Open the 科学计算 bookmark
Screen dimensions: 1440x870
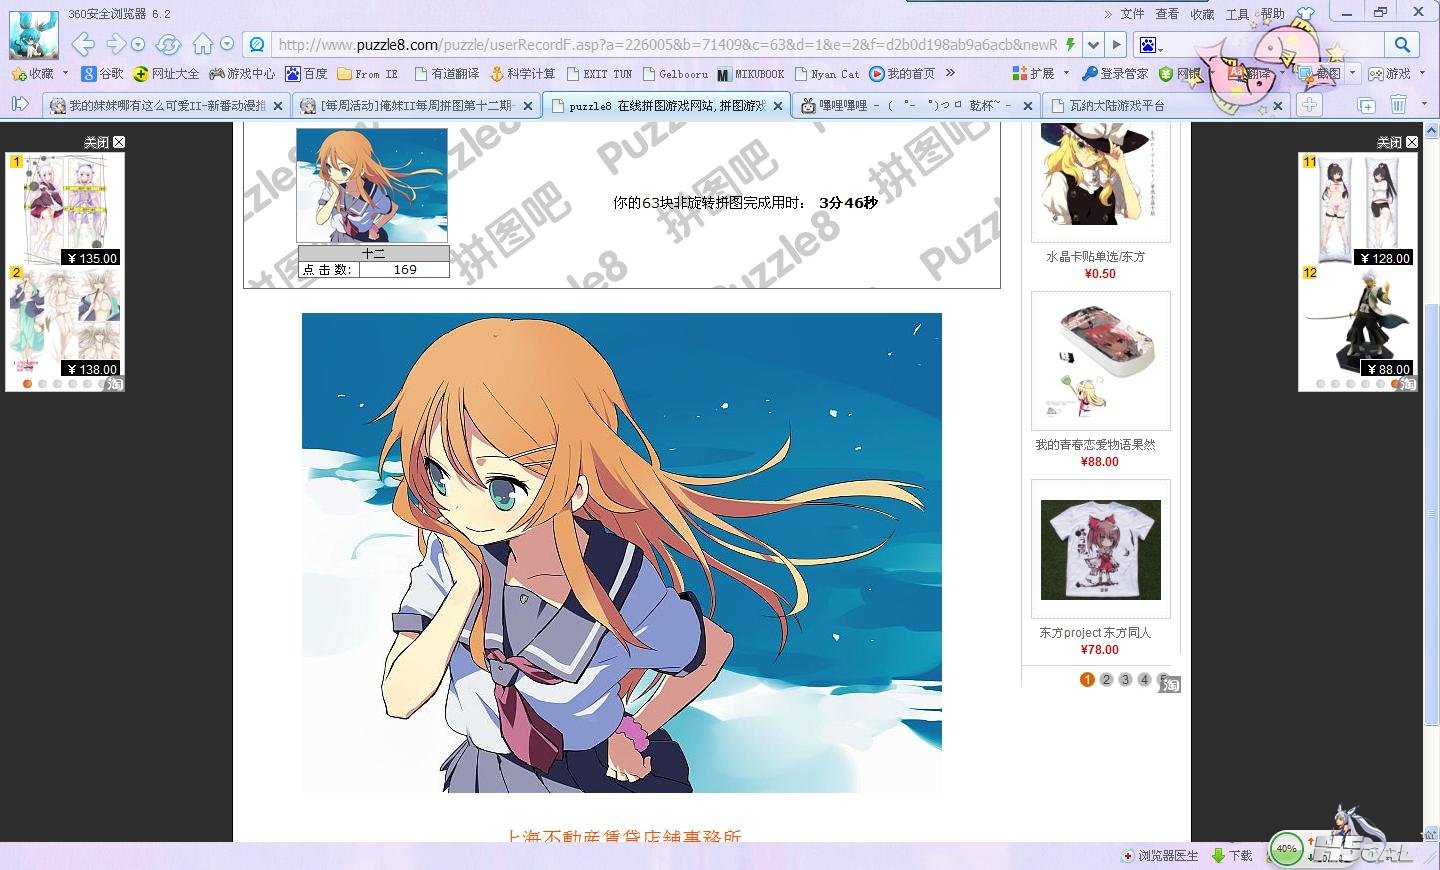coord(521,74)
